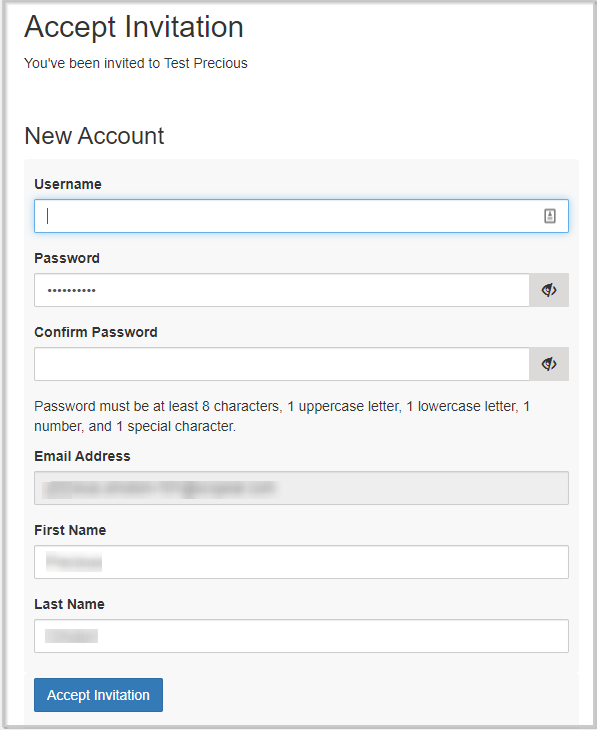This screenshot has height=730, width=597.
Task: Click into the First Name field
Action: tap(301, 562)
